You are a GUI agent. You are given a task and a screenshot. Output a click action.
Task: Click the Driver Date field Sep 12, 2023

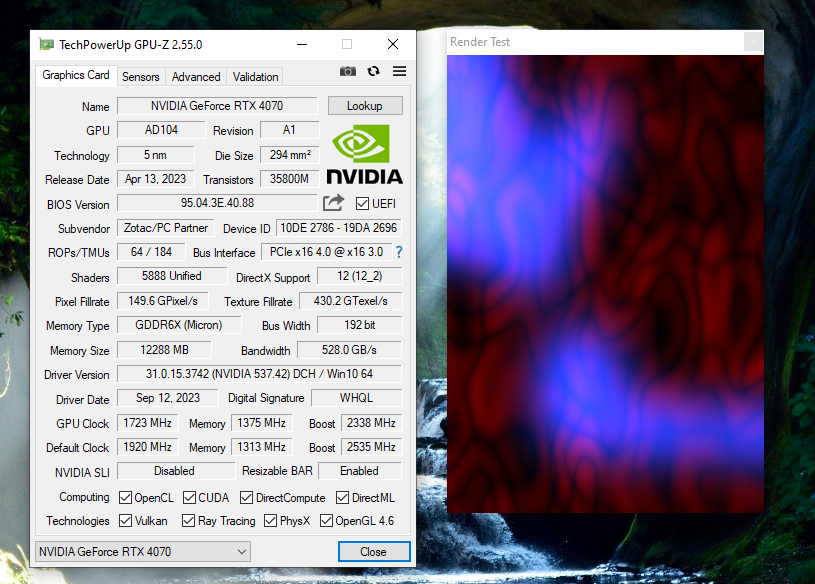168,397
